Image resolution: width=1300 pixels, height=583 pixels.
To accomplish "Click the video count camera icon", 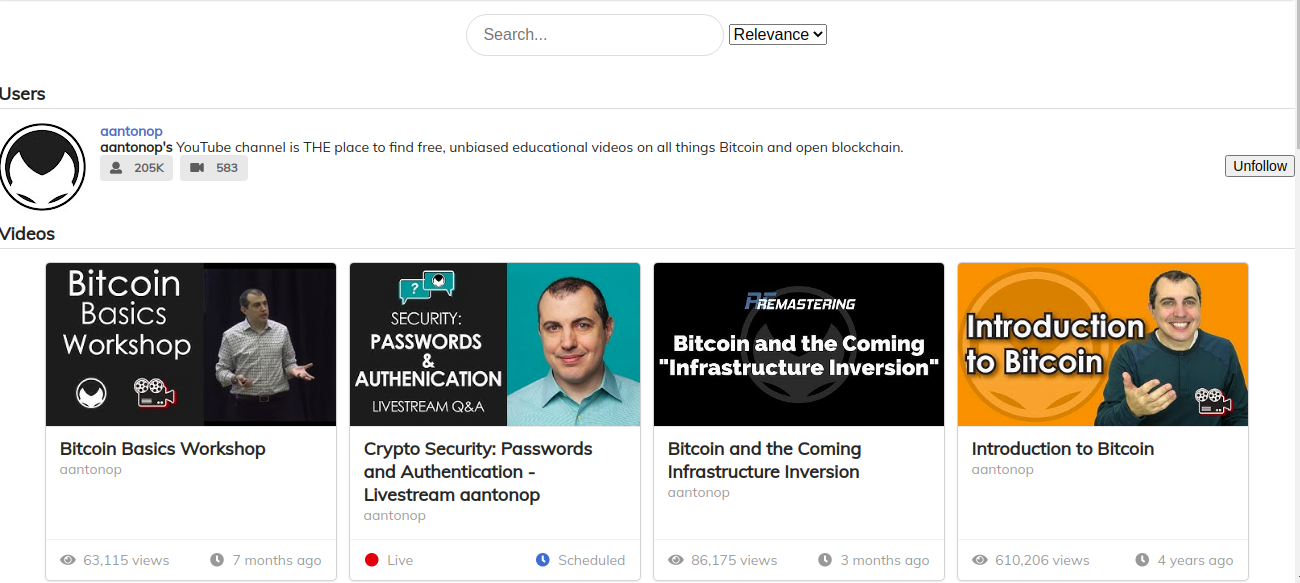I will click(x=197, y=168).
